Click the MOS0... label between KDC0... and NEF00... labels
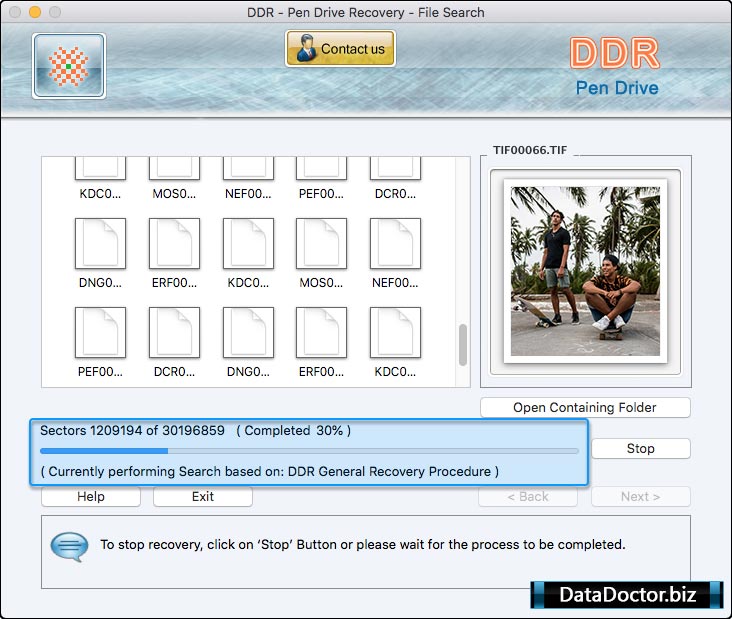Screen dimensions: 732x619 point(174,194)
